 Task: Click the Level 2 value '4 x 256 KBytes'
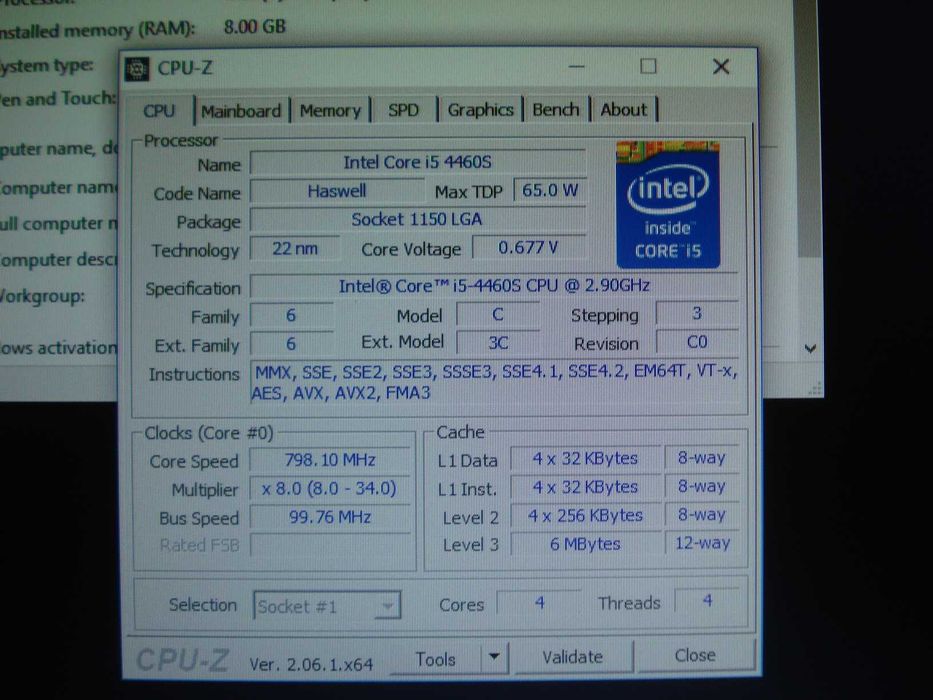coord(585,515)
